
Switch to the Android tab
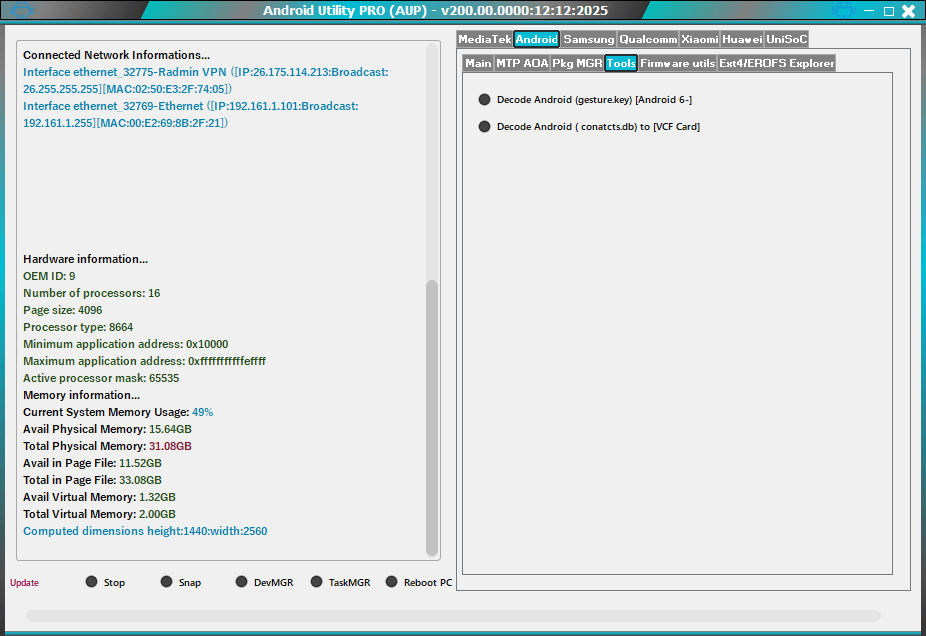coord(536,39)
